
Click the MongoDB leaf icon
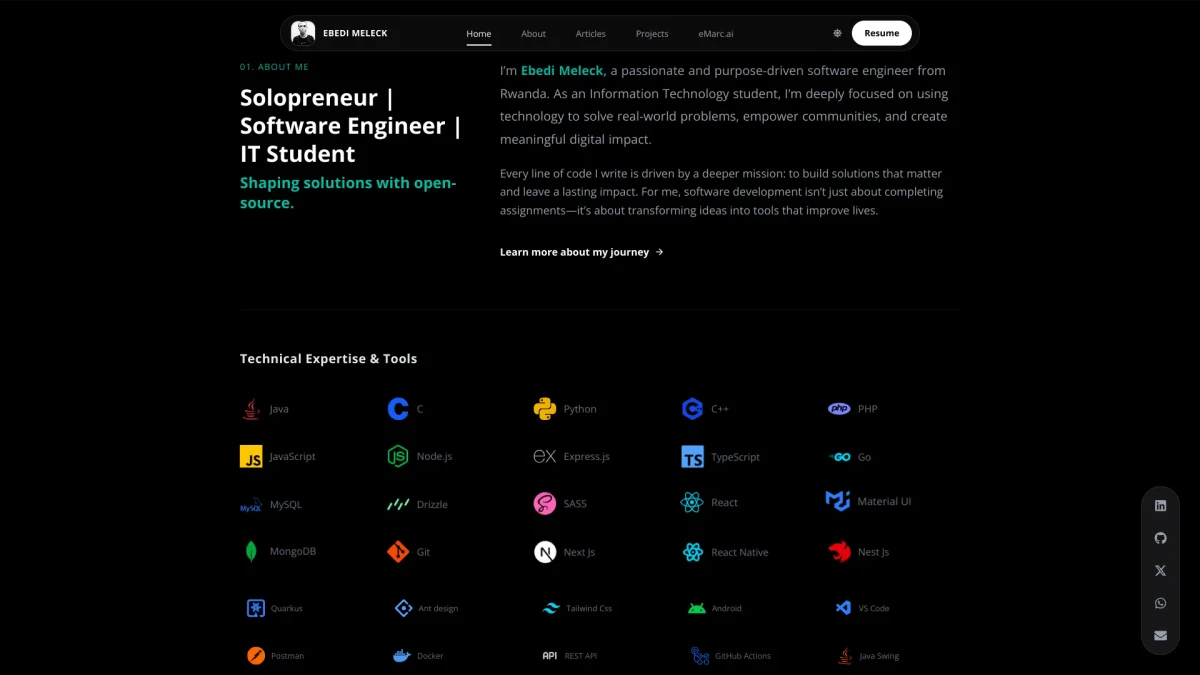pos(251,552)
